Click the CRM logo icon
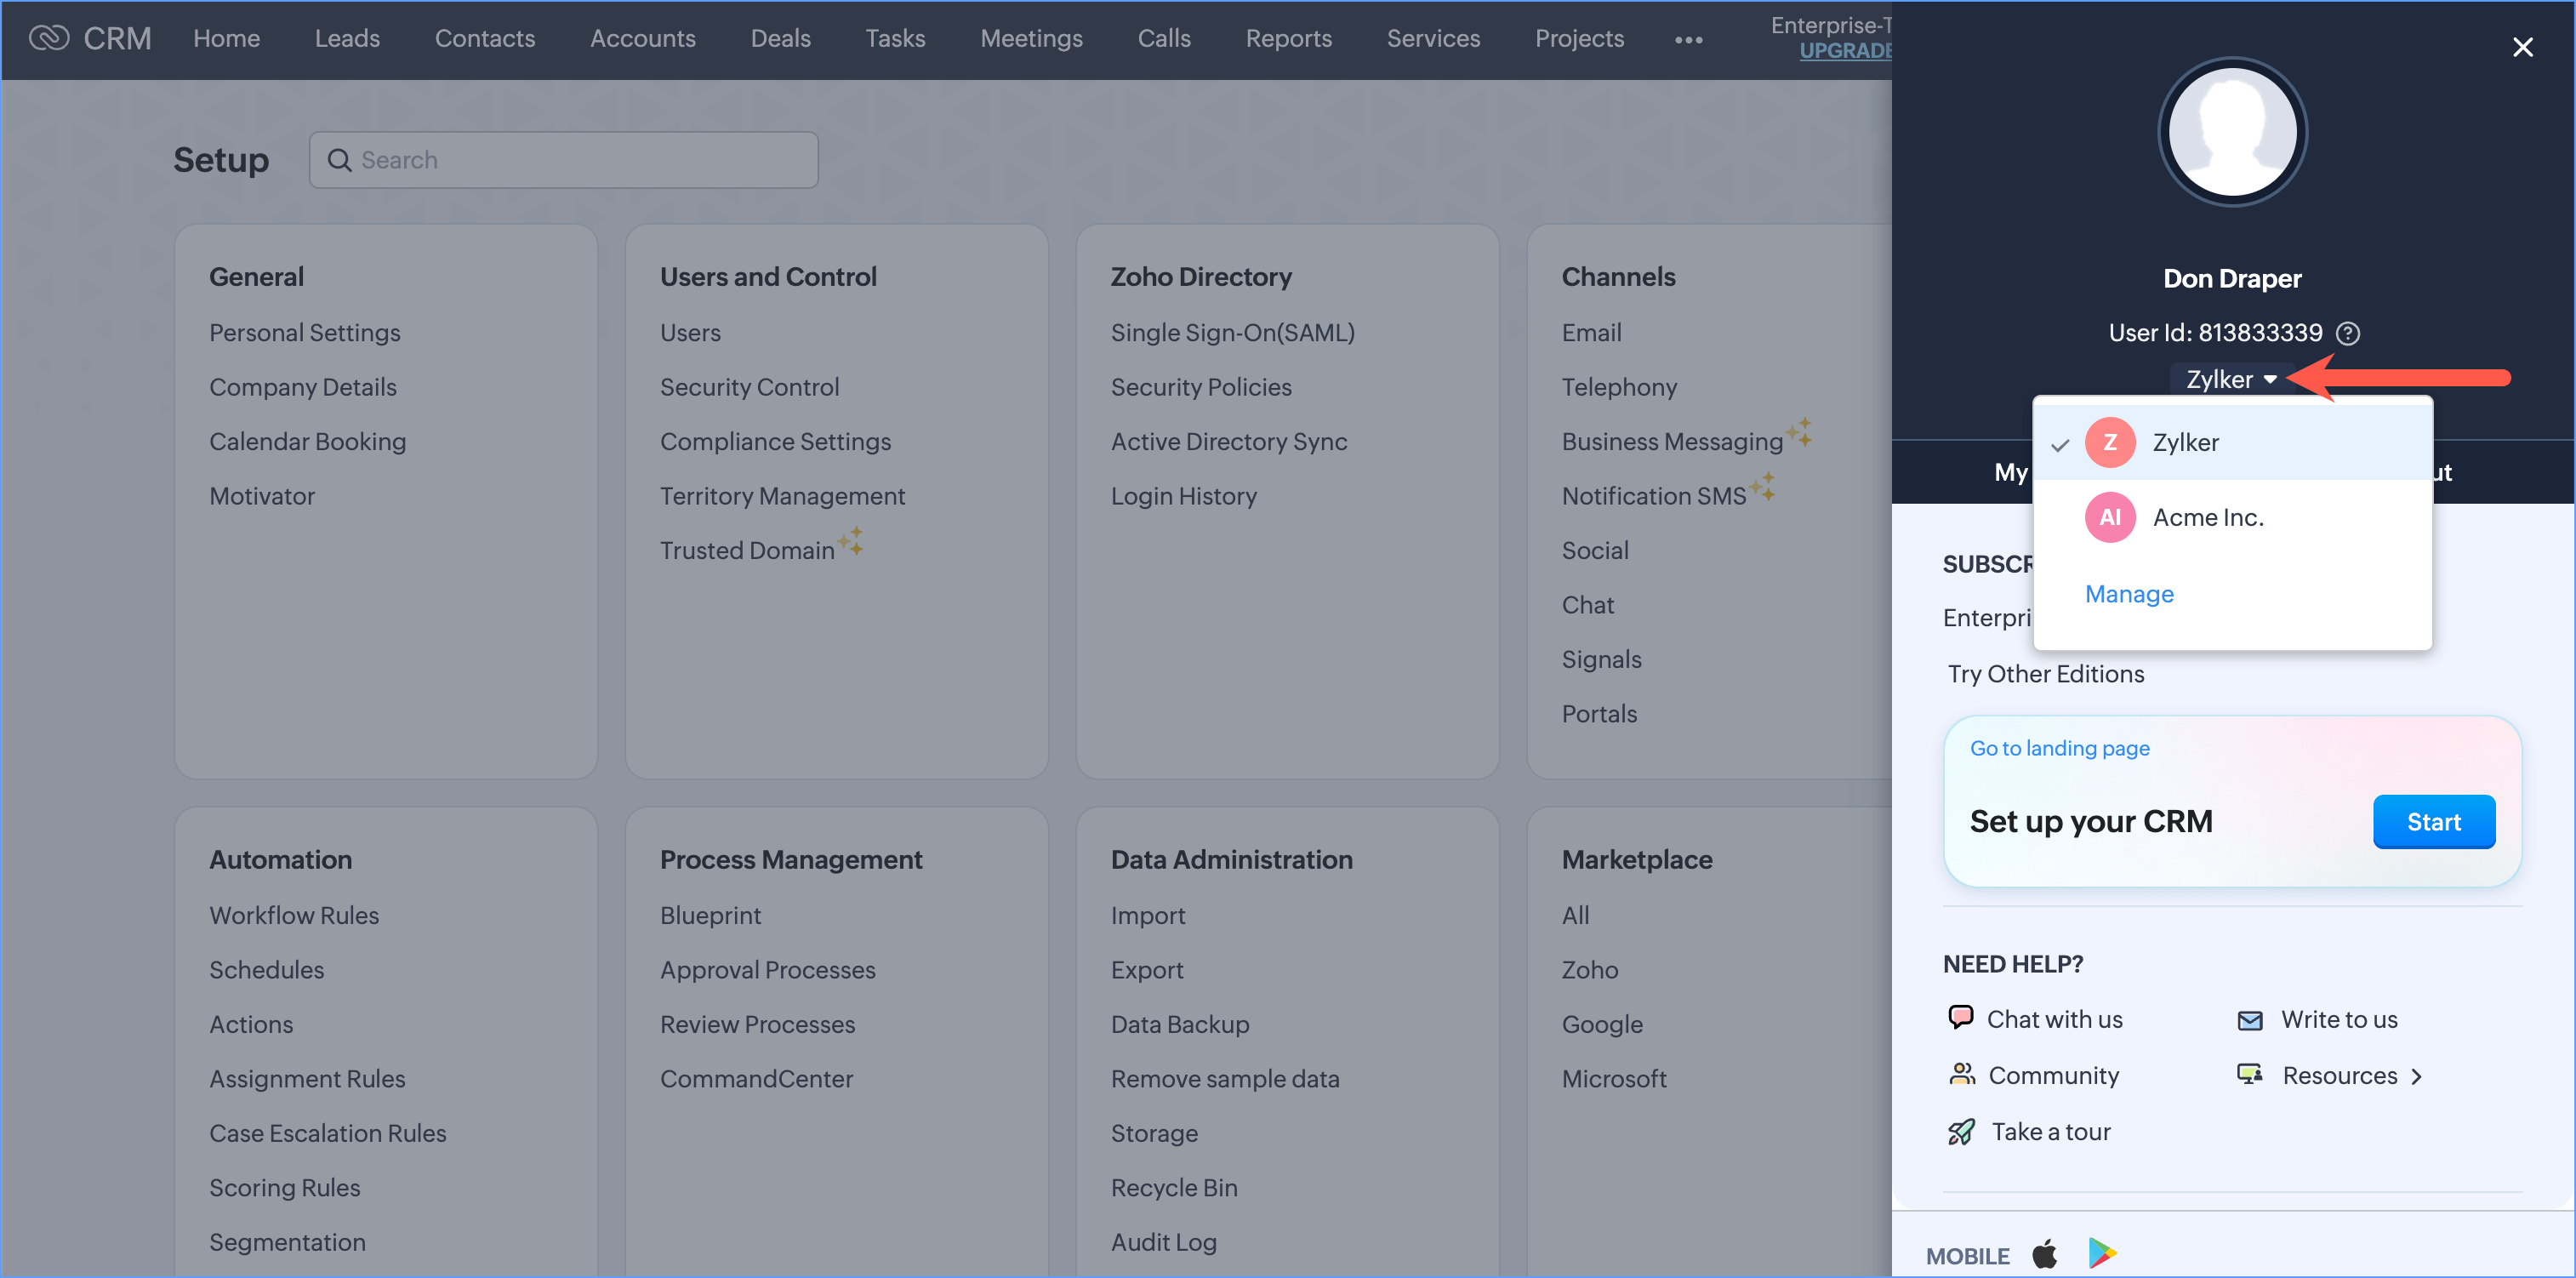Screen dimensions: 2576x1278 [x=48, y=38]
